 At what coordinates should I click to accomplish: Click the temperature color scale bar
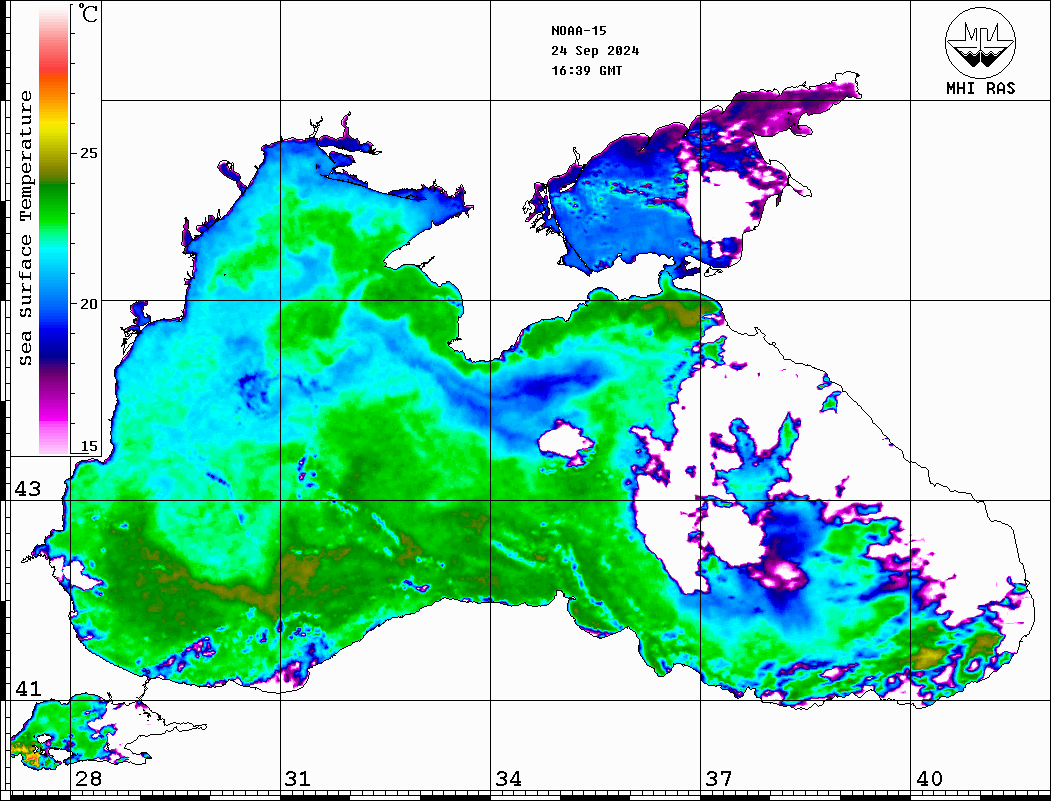pyautogui.click(x=54, y=231)
